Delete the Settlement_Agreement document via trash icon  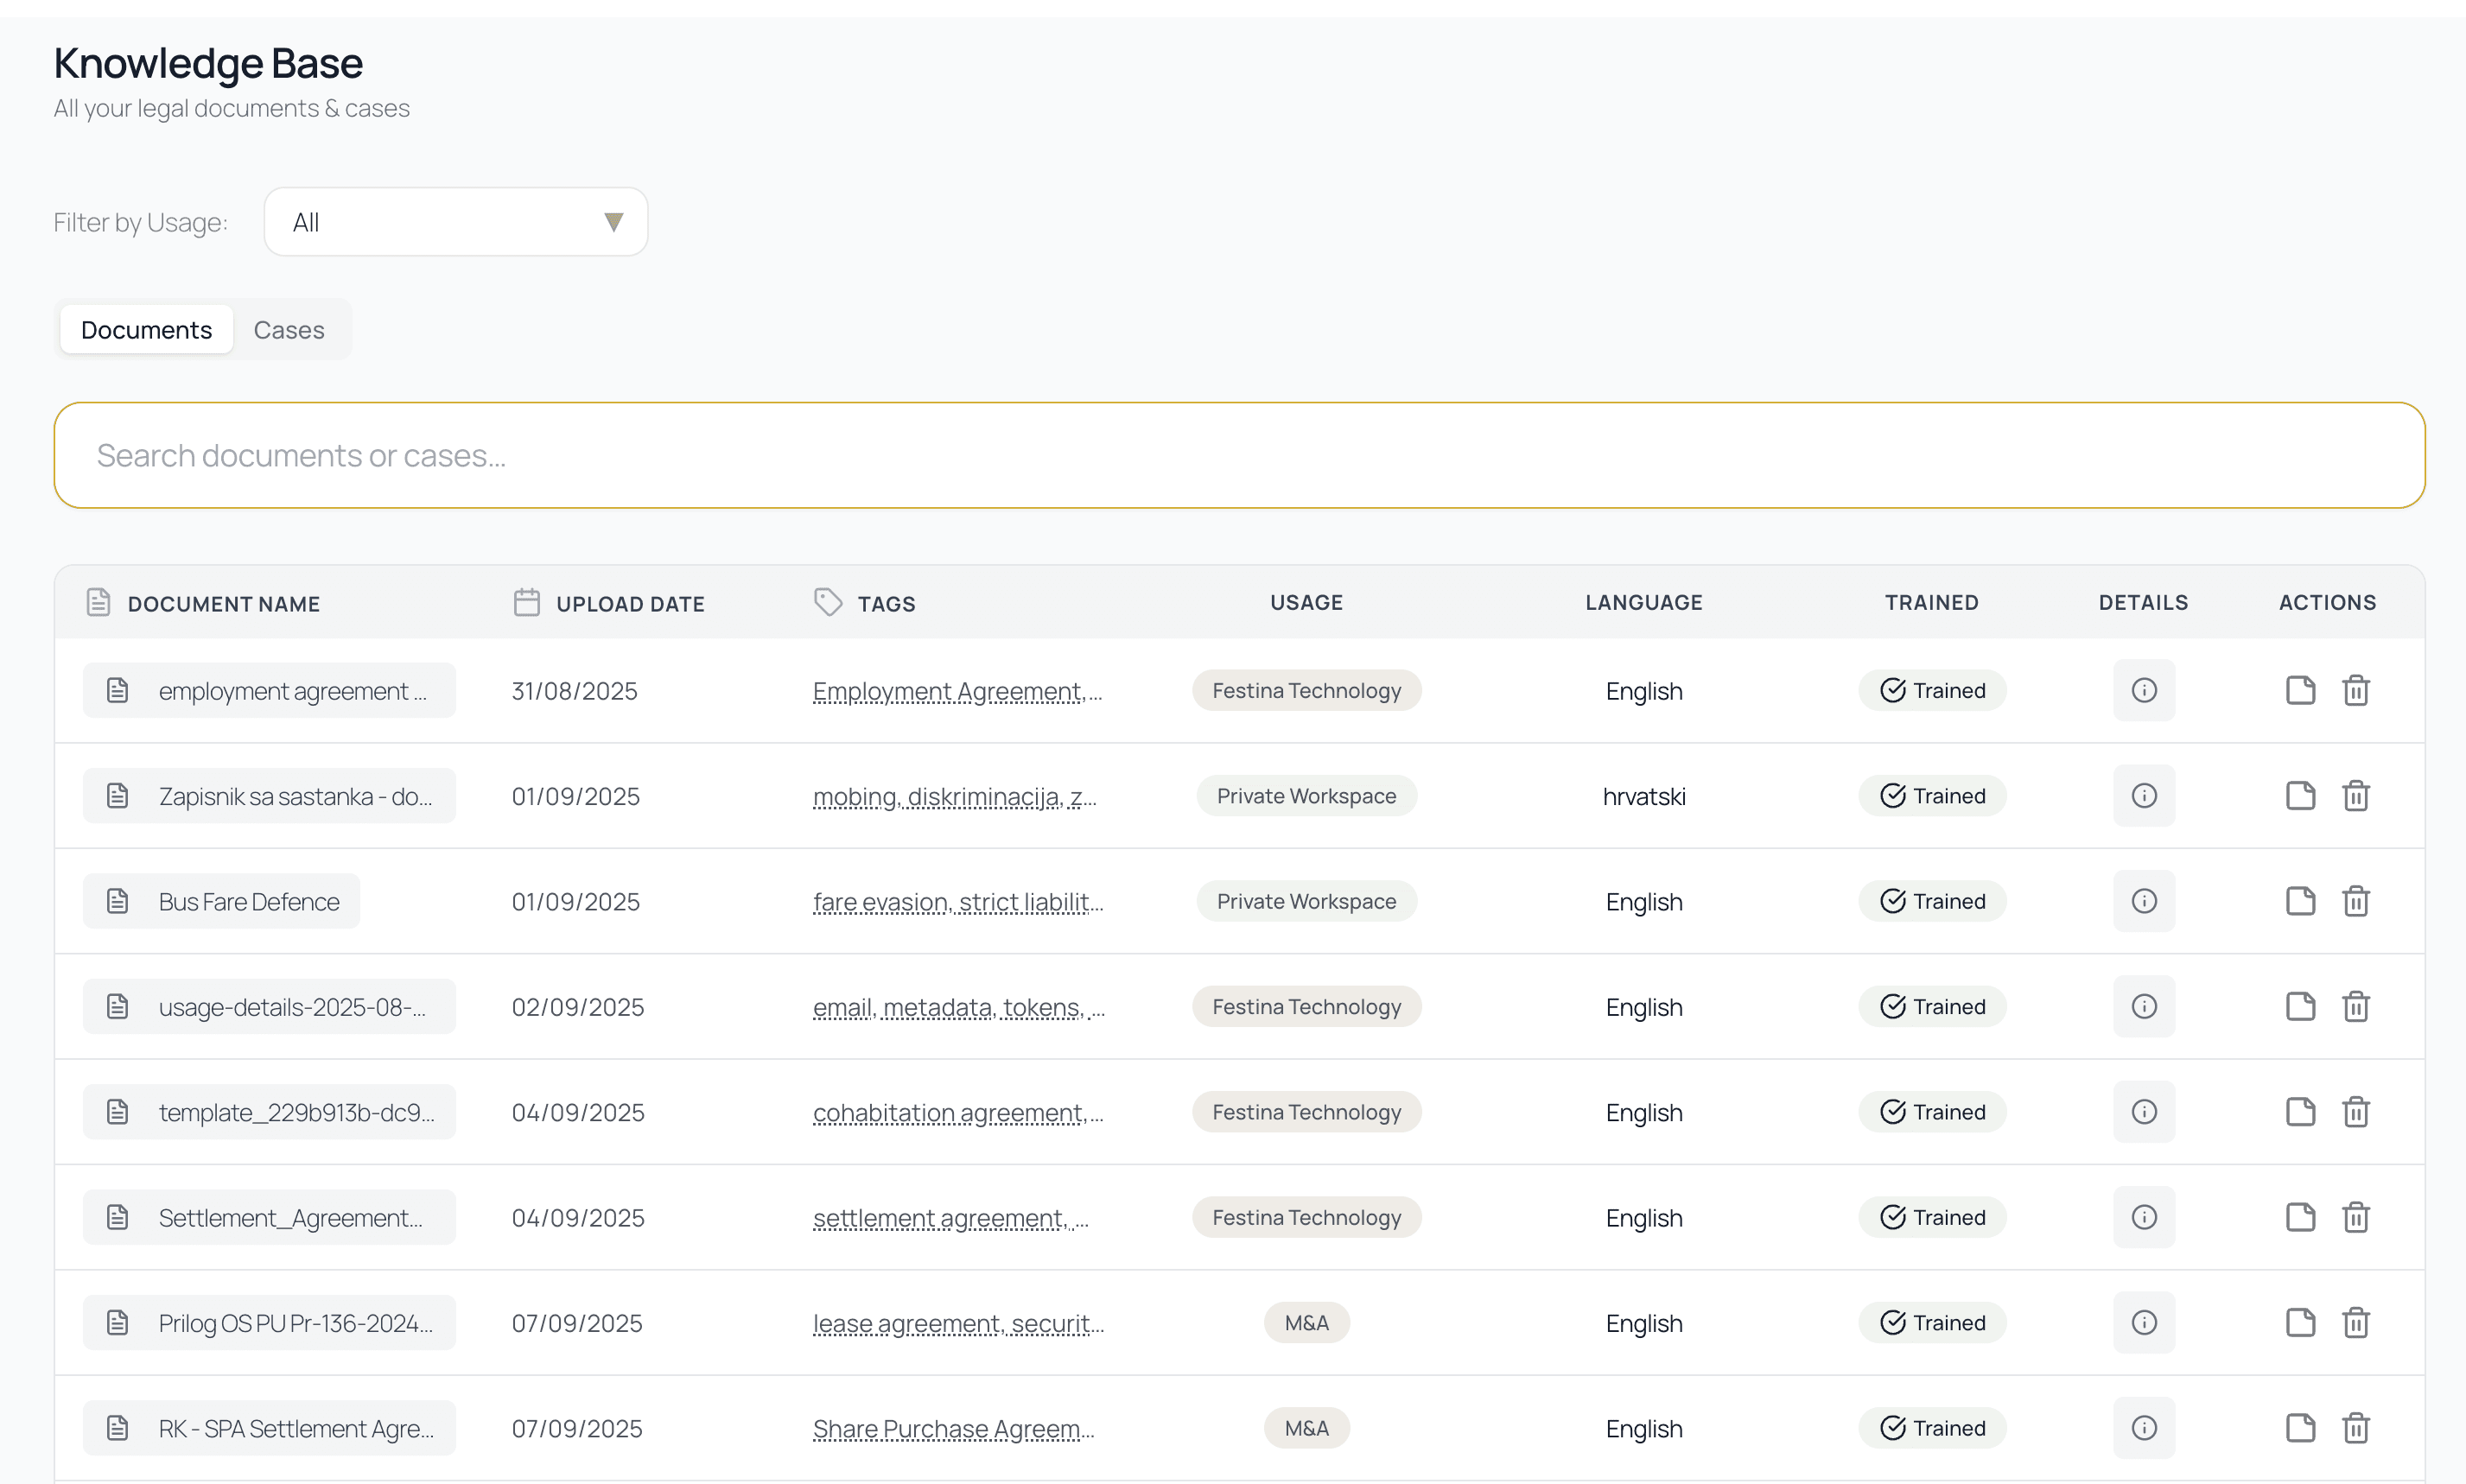tap(2355, 1217)
